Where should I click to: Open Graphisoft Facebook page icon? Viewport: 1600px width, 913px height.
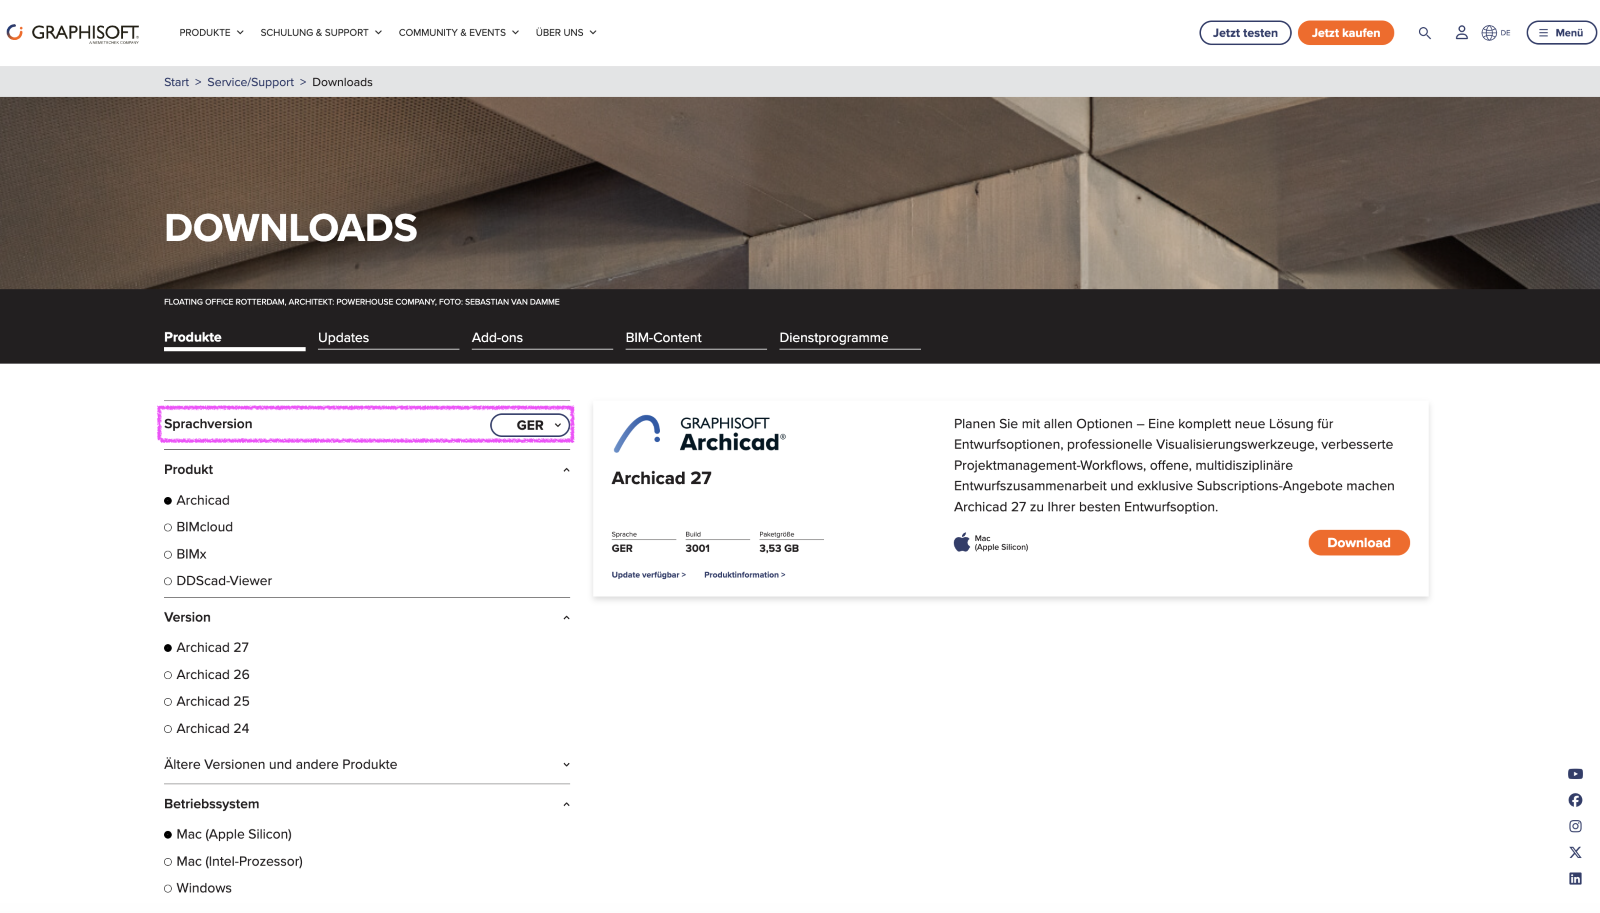coord(1575,800)
